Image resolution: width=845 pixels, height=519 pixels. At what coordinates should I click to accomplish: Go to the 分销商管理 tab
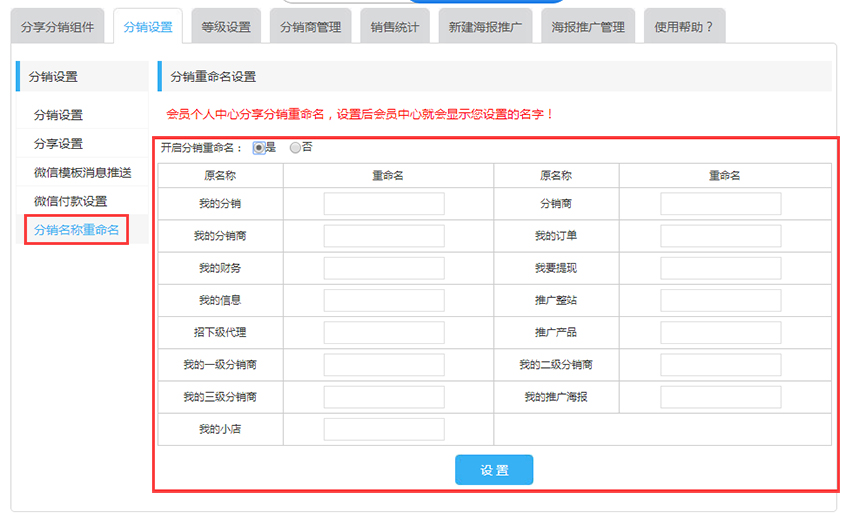point(311,27)
